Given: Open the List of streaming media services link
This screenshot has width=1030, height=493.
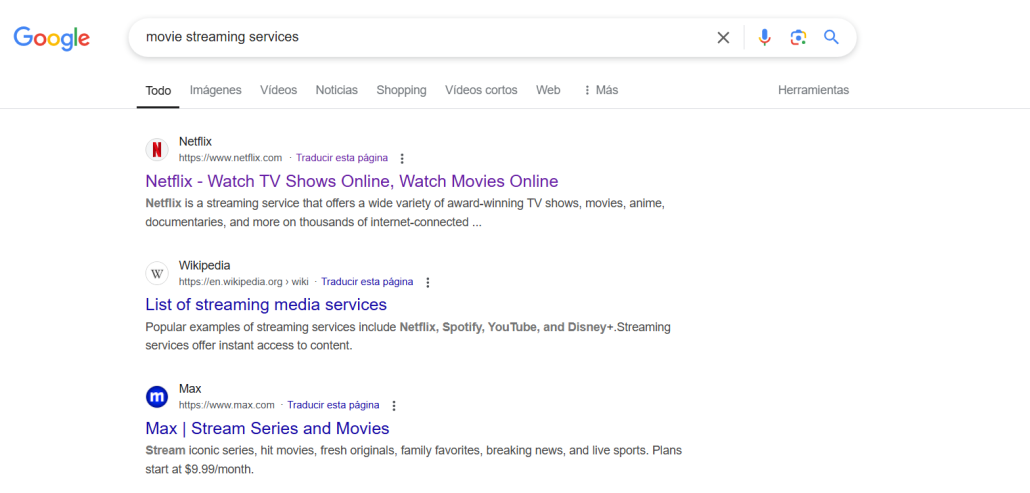Looking at the screenshot, I should 266,305.
